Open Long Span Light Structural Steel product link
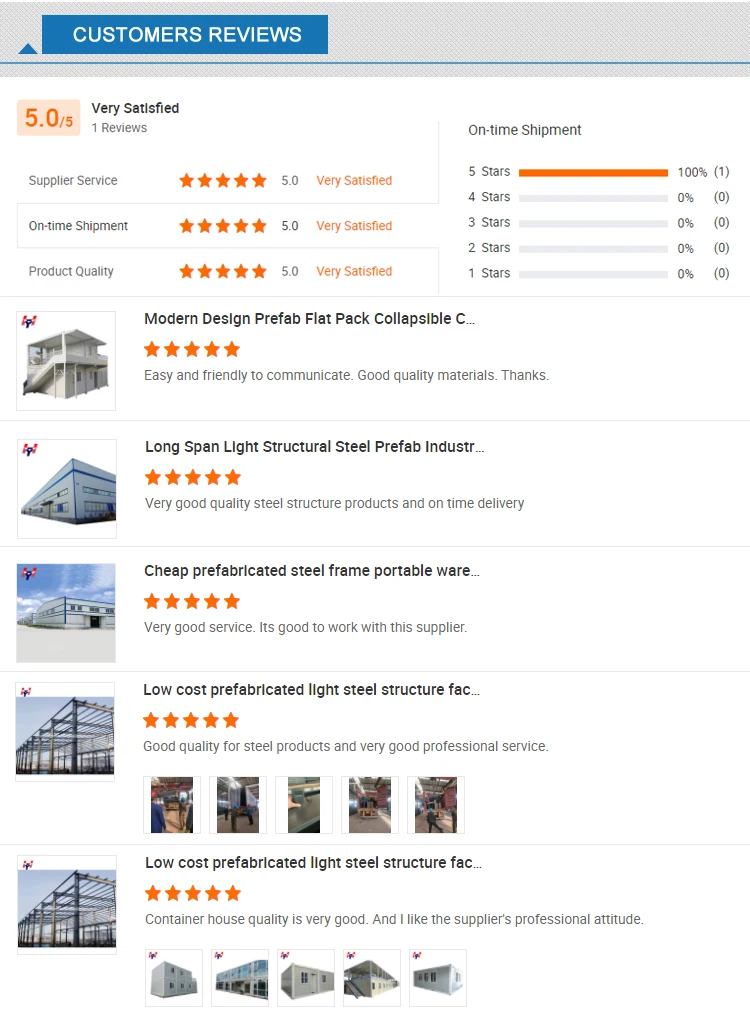 tap(314, 447)
